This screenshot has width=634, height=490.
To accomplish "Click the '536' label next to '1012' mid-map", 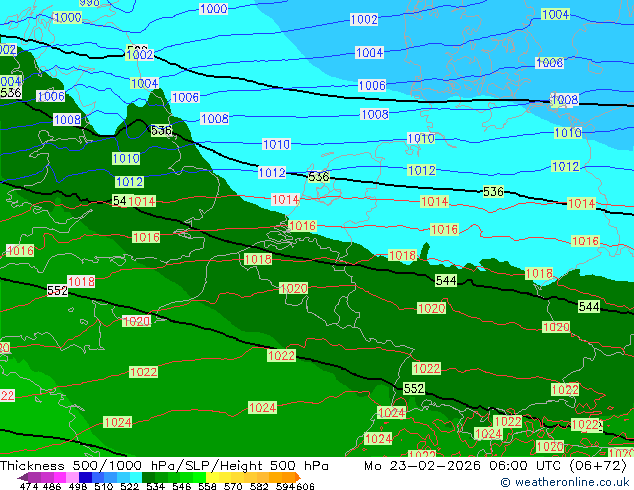I will (x=319, y=177).
